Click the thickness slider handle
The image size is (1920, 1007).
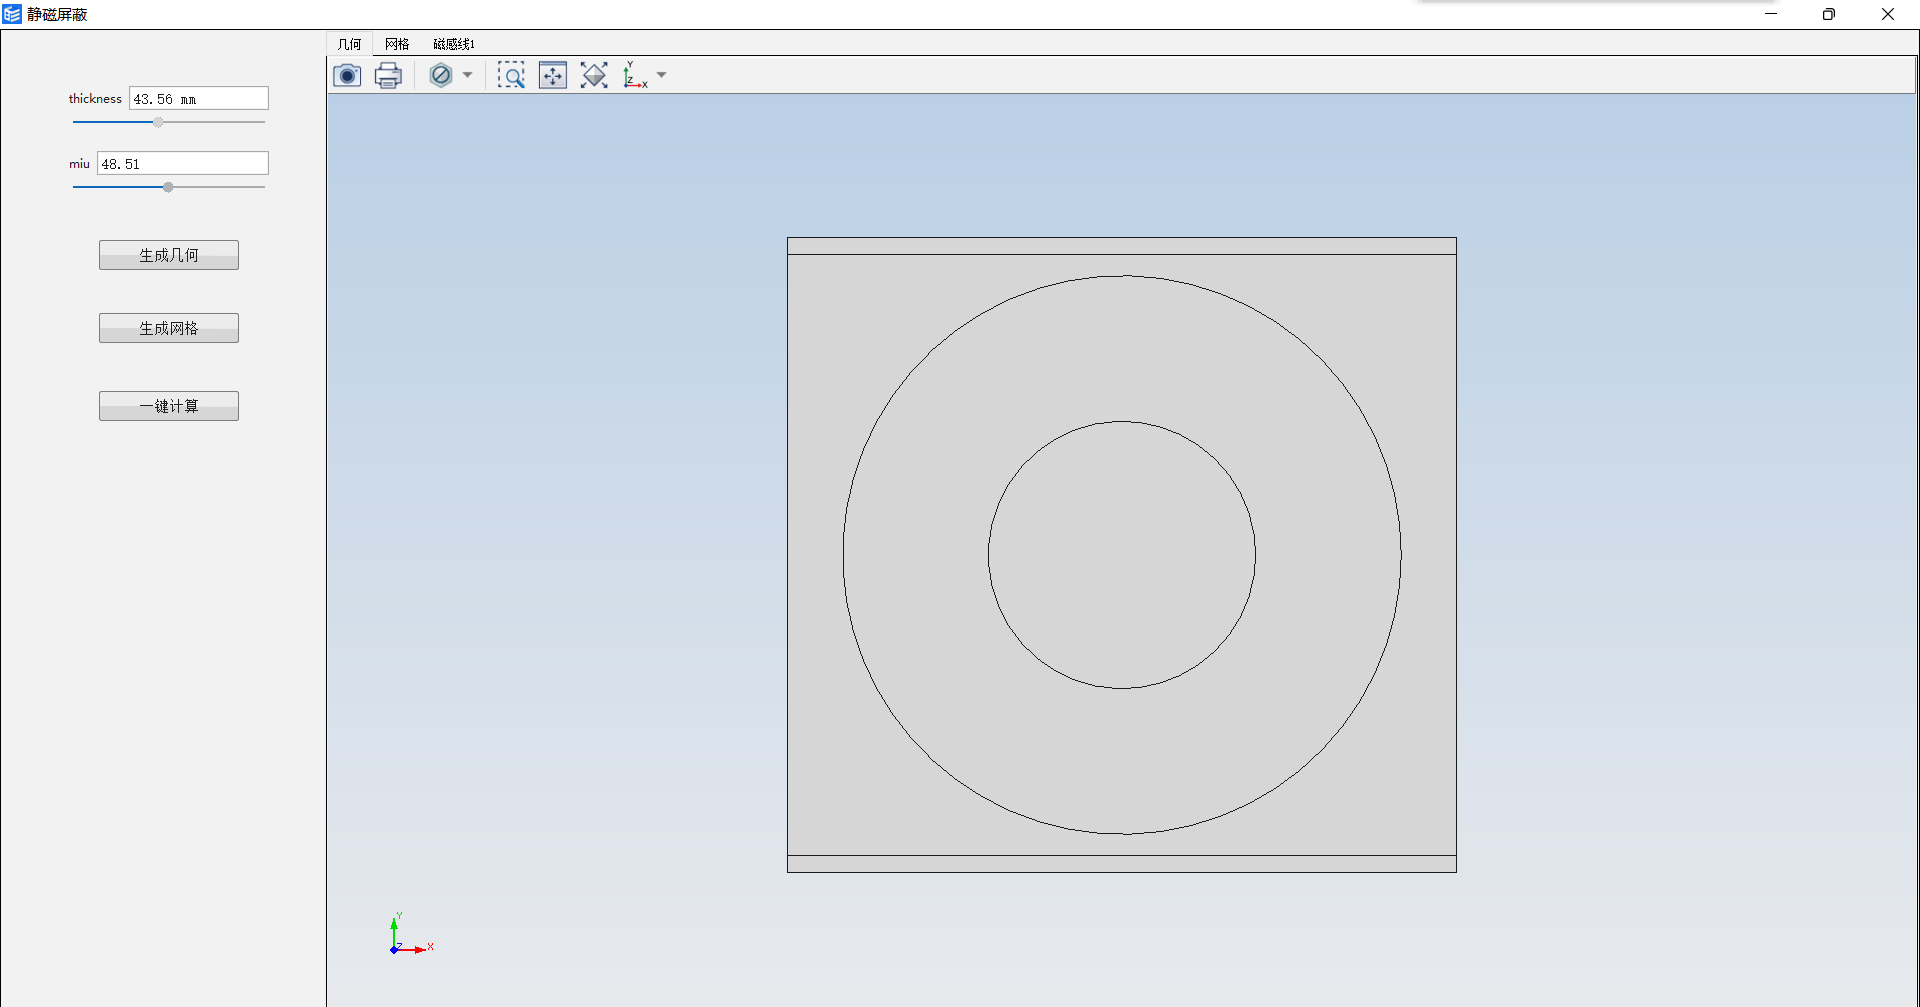pyautogui.click(x=158, y=122)
